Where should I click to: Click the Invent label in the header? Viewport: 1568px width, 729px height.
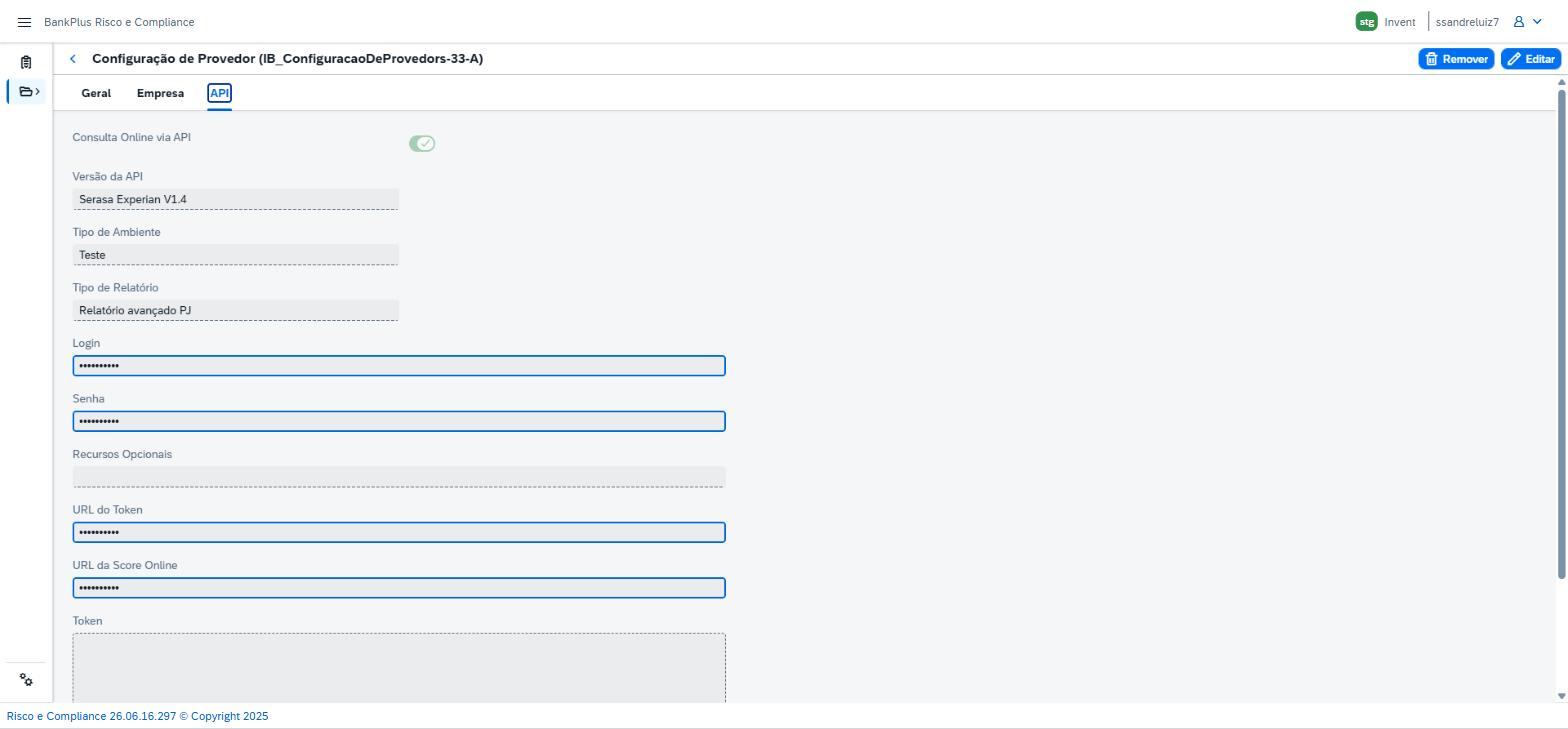(x=1400, y=22)
